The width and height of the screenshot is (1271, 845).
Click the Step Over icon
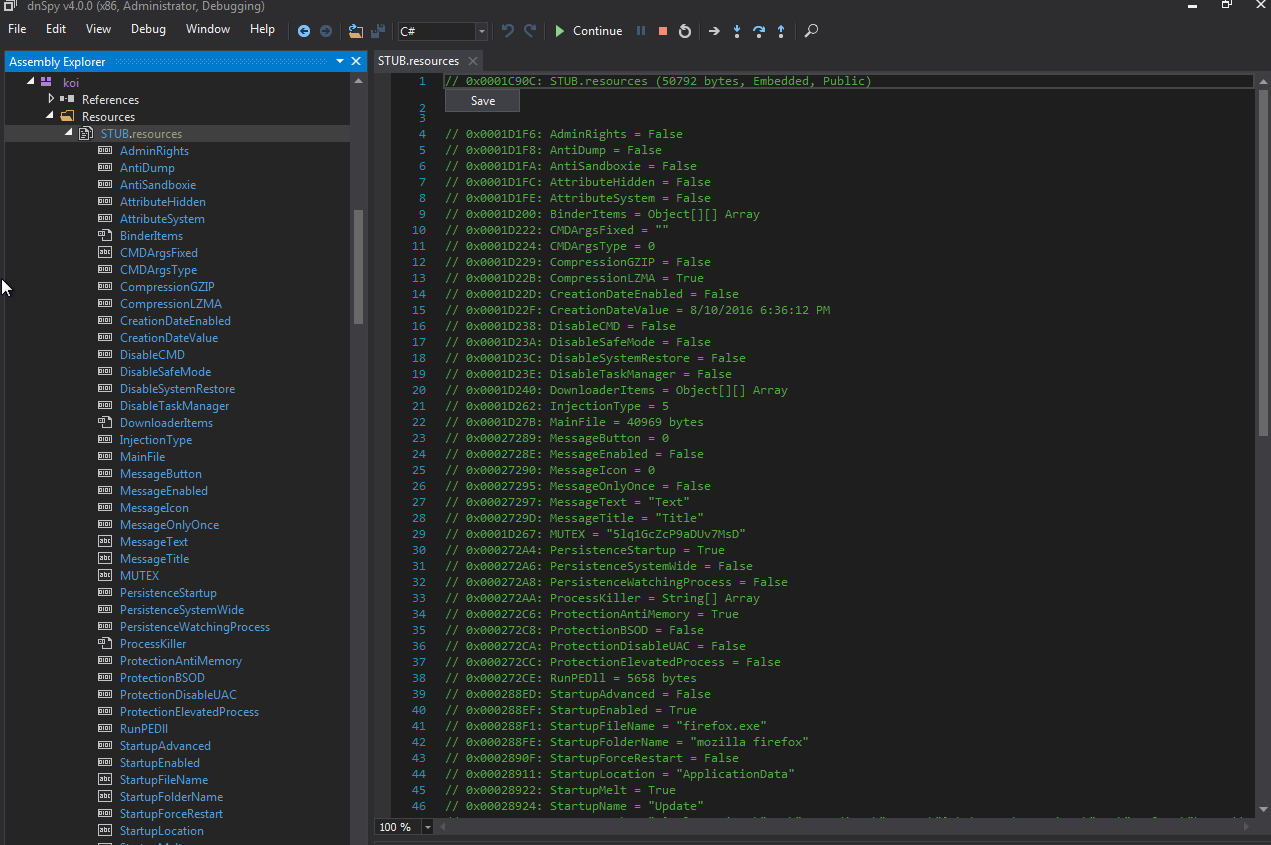(759, 31)
